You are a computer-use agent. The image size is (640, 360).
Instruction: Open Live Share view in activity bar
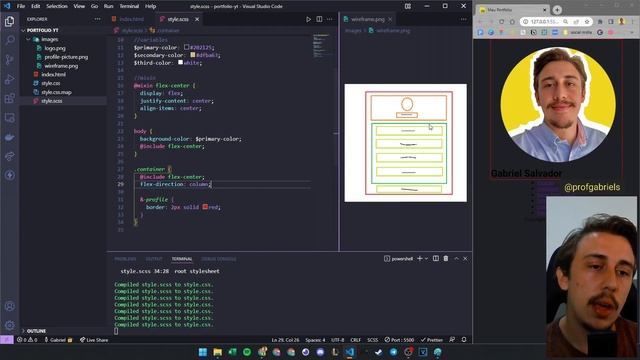(x=9, y=156)
